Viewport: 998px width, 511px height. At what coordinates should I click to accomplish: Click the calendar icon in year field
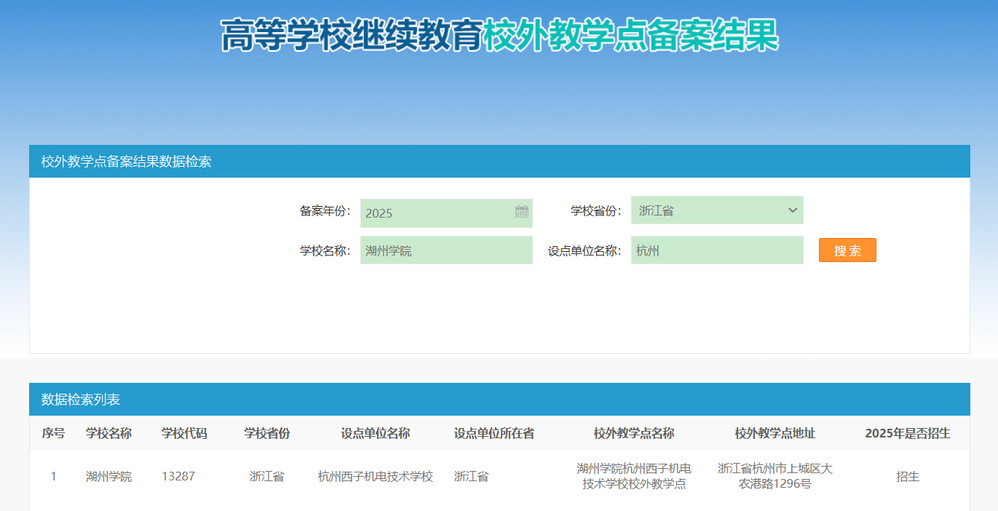[x=521, y=212]
